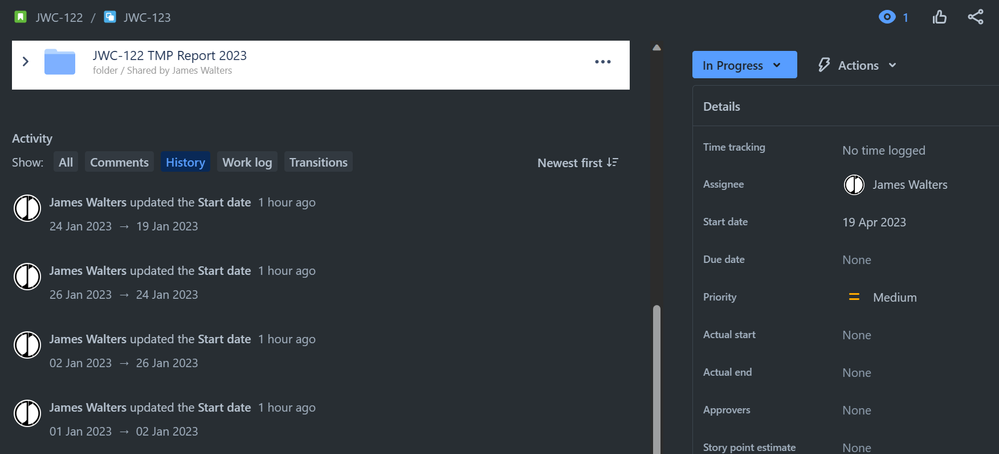Click James Walters avatar beside 24 Jan to 19 Jan change
999x454 pixels.
pos(27,209)
